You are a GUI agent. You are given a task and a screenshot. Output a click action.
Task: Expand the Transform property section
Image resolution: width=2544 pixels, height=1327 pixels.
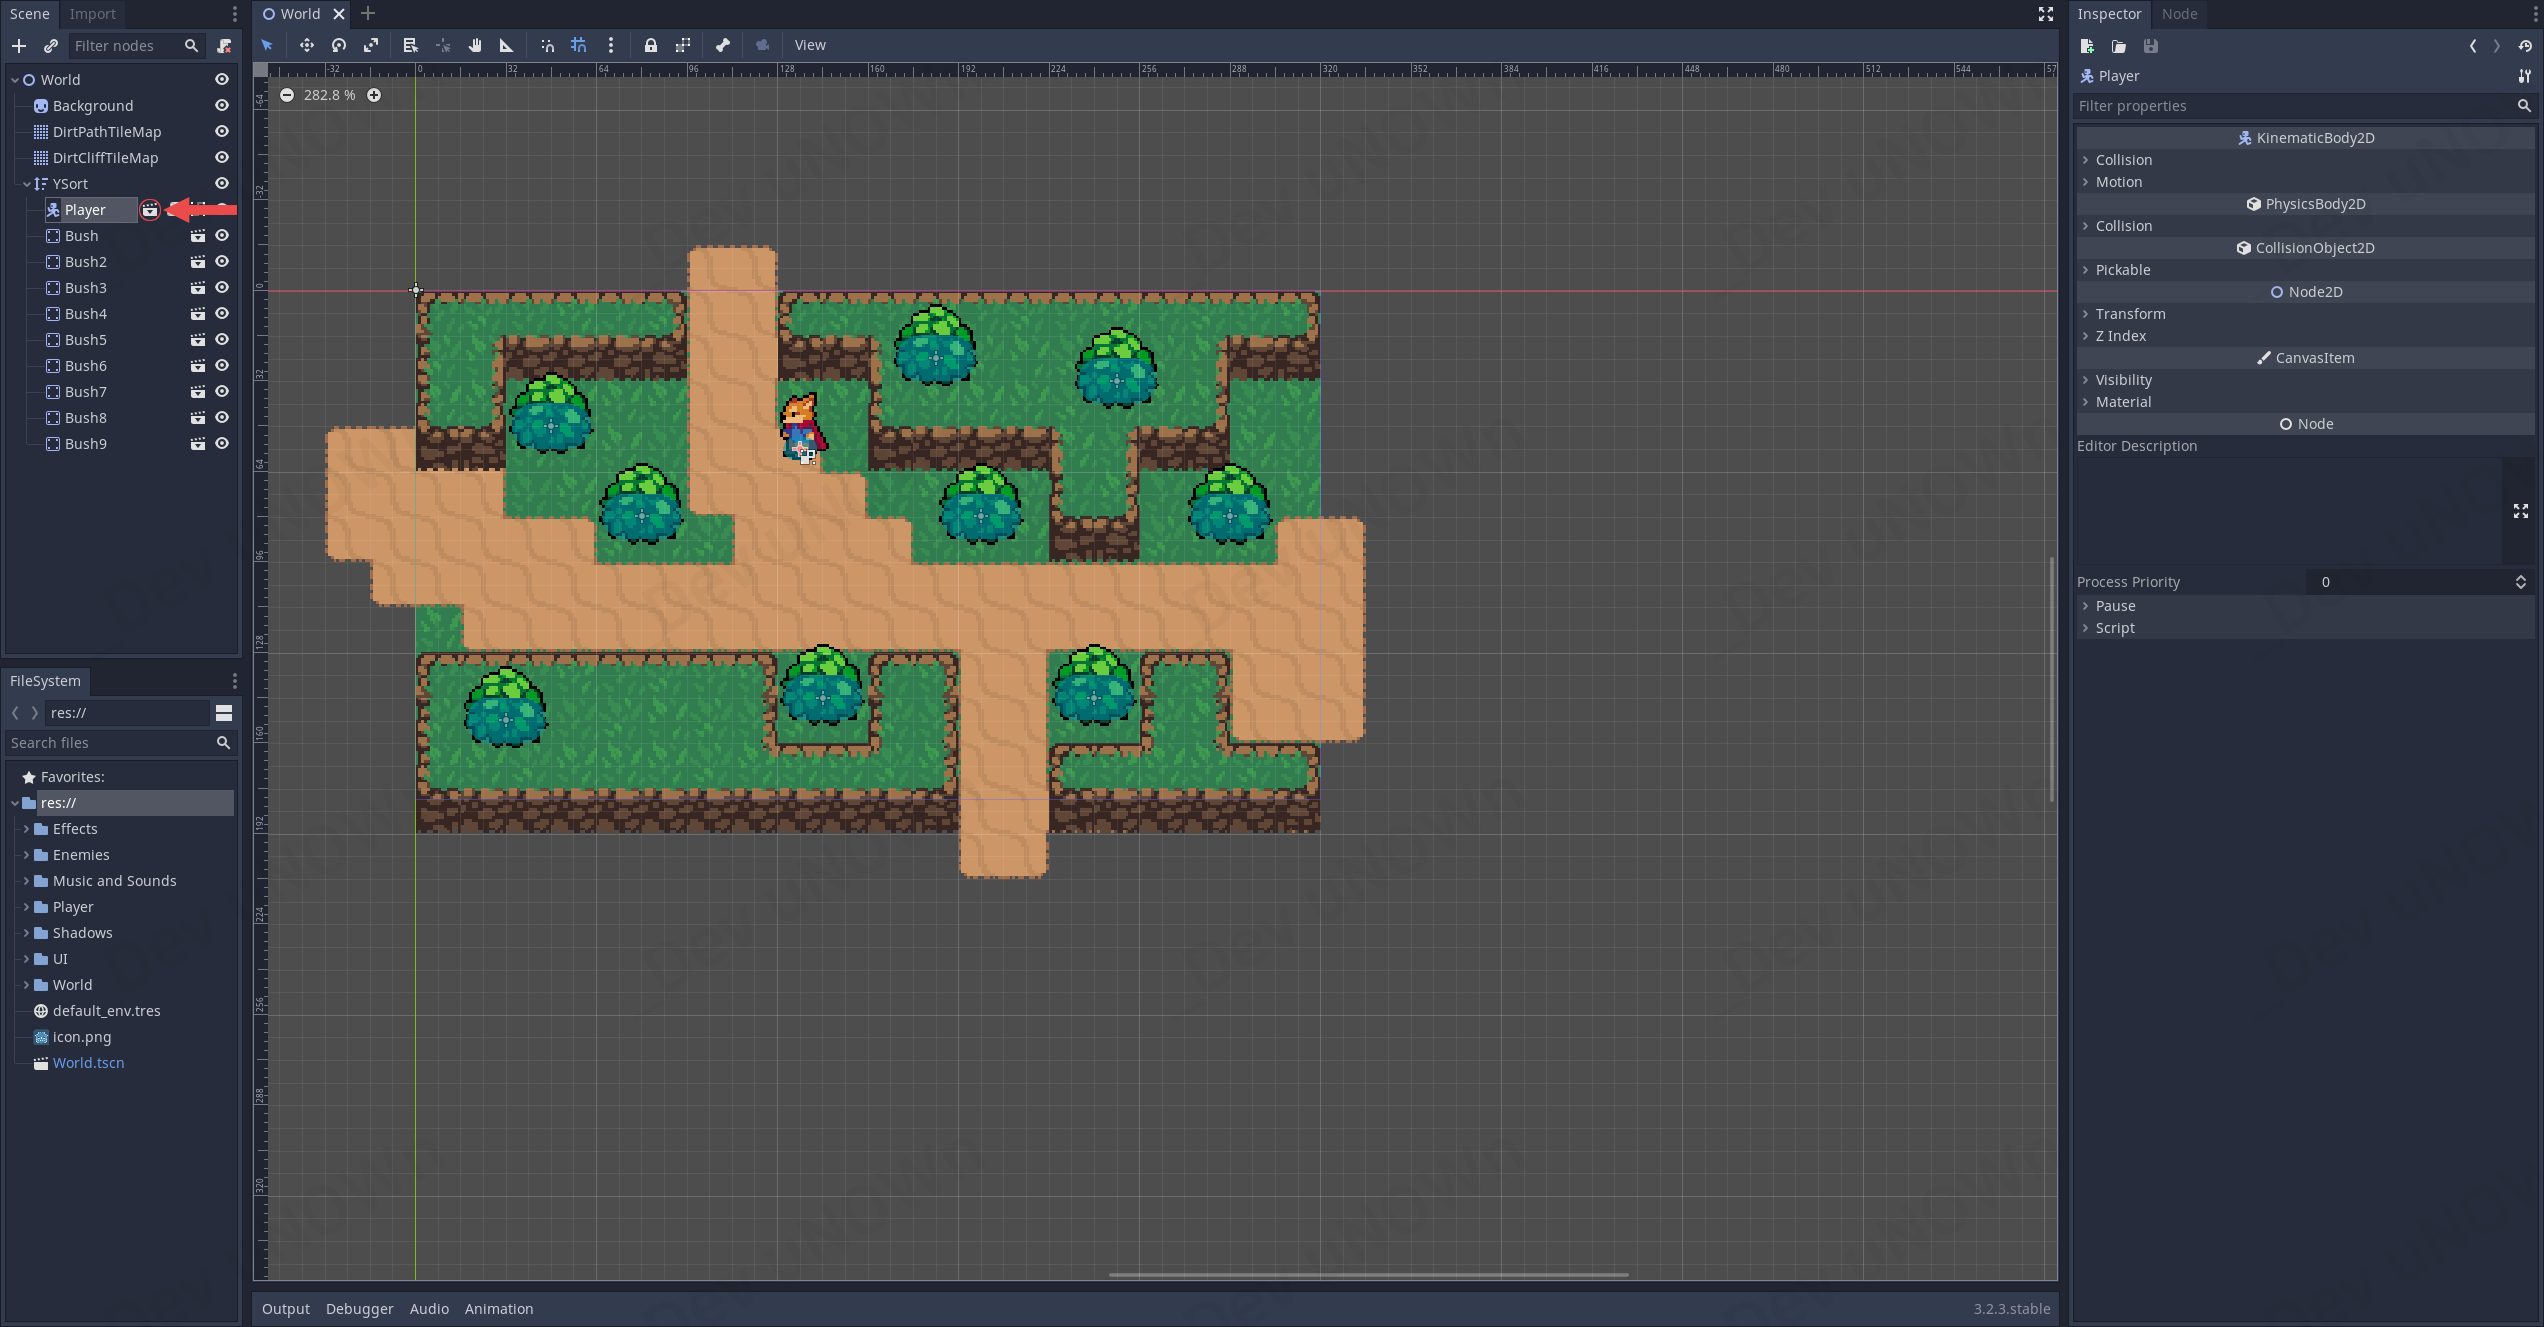(x=2130, y=314)
